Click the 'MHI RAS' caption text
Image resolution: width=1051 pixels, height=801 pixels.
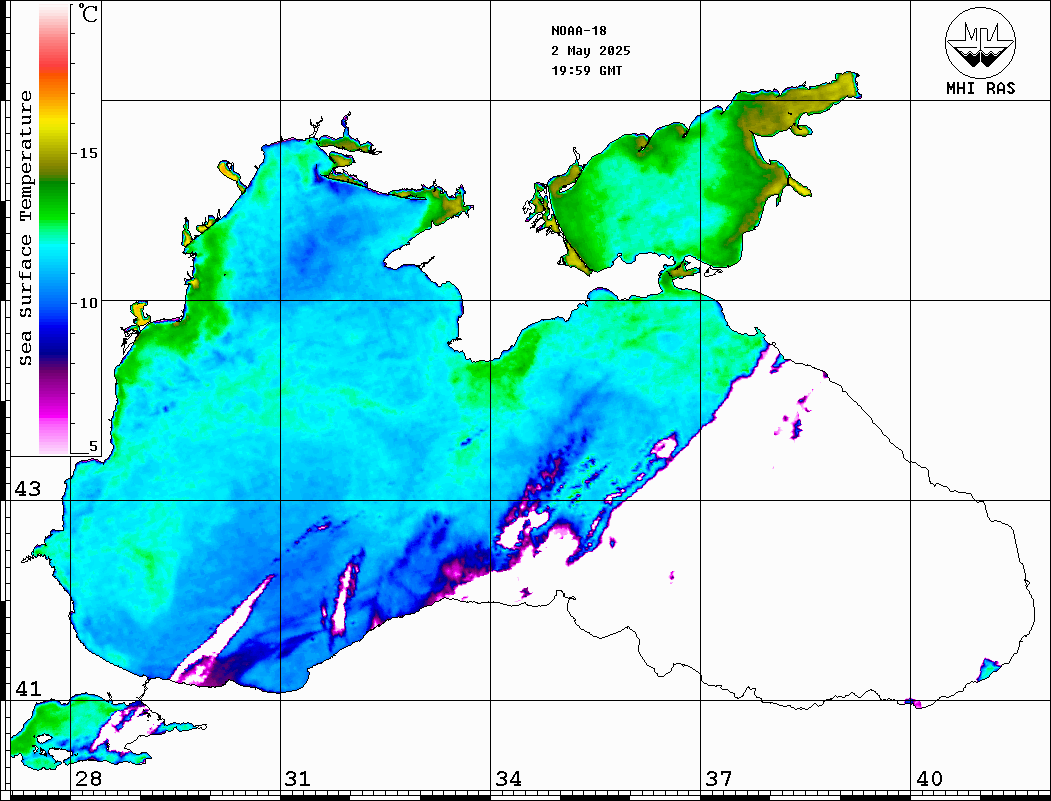pos(980,88)
